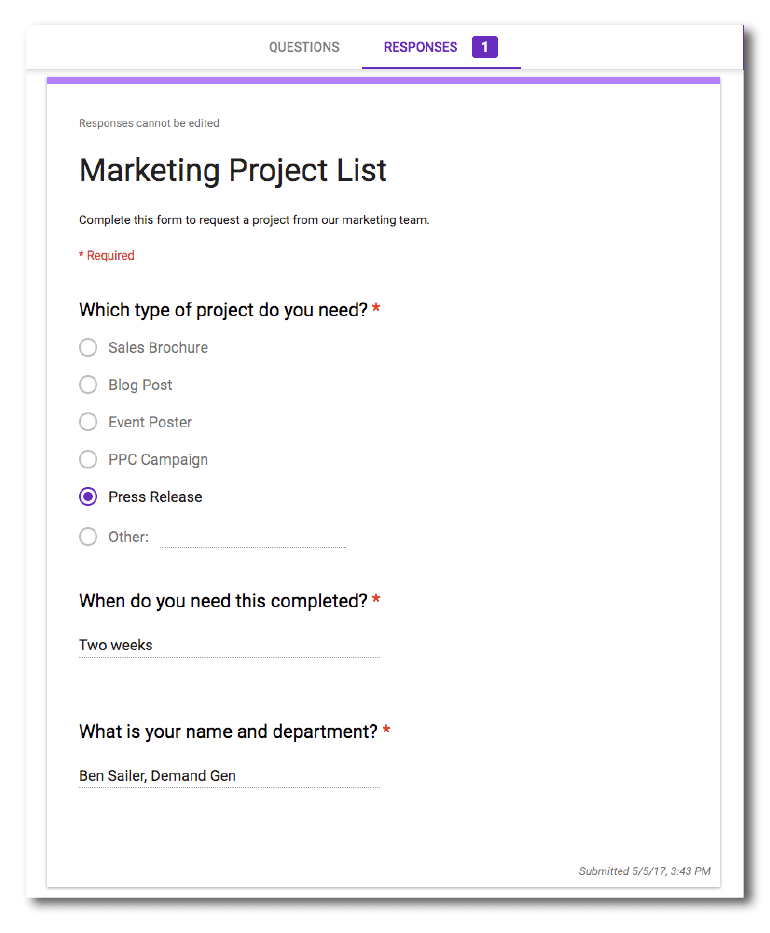
Task: Select the Sales Brochure radio button
Action: coord(88,348)
